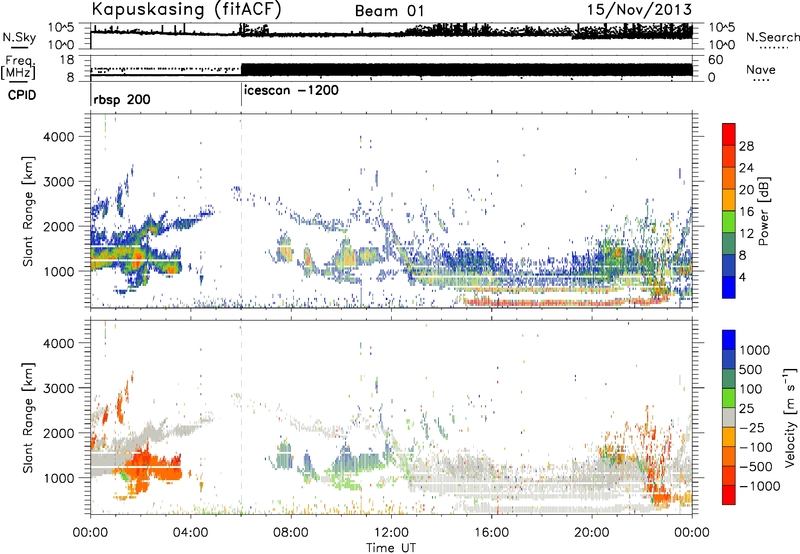Screen dimensions: 800x554
Task: Click the dotted line sample under 'Nave'
Action: [x=761, y=80]
